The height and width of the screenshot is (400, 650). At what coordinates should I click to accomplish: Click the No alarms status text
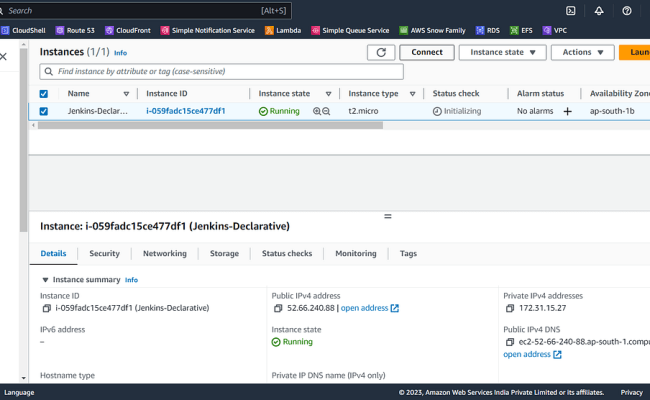click(535, 111)
